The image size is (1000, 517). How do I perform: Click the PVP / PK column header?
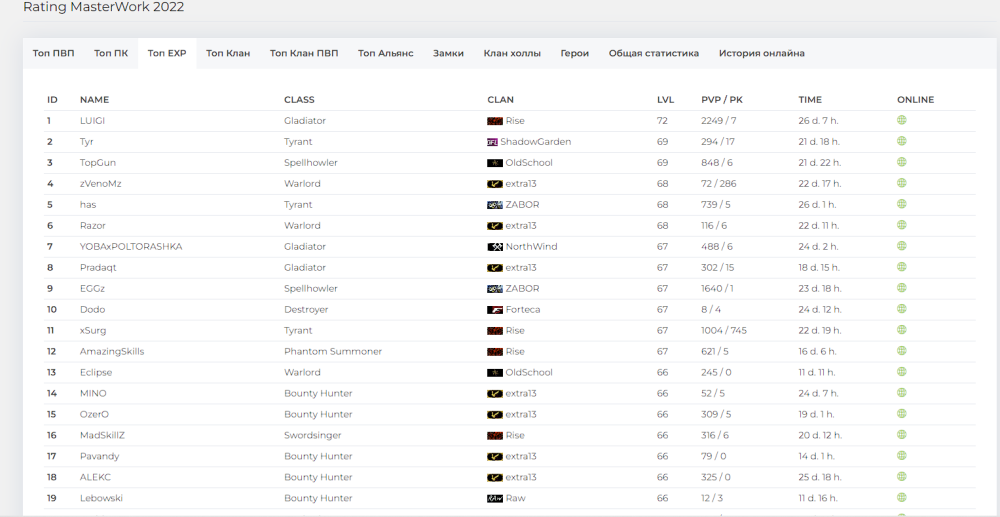point(722,100)
